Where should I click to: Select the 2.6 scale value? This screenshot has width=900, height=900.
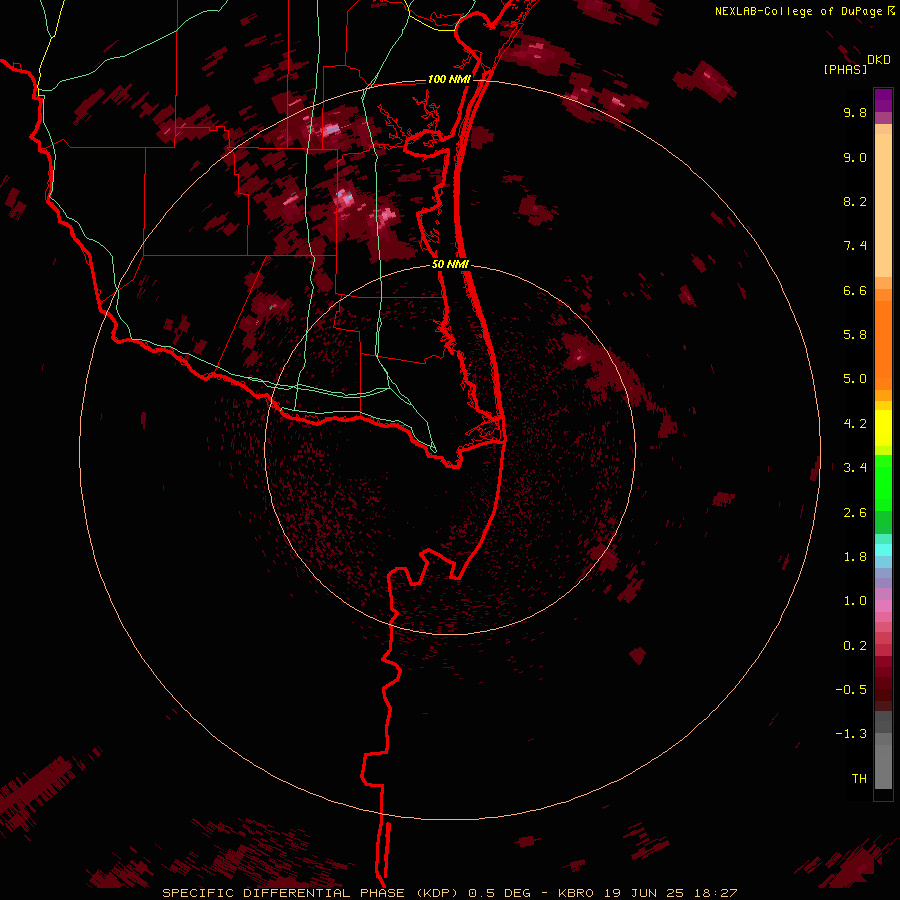point(855,513)
